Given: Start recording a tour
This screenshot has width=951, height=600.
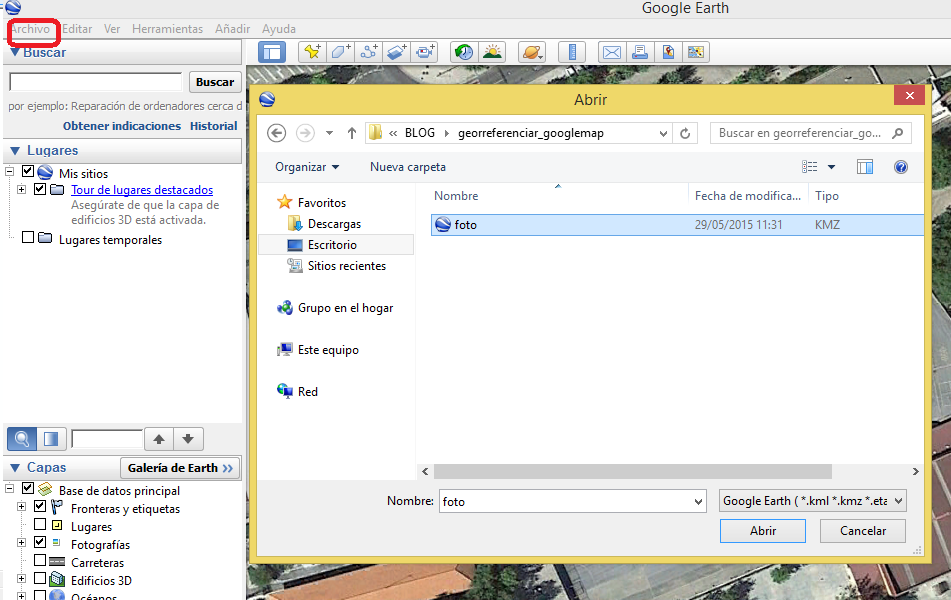Looking at the screenshot, I should [425, 52].
